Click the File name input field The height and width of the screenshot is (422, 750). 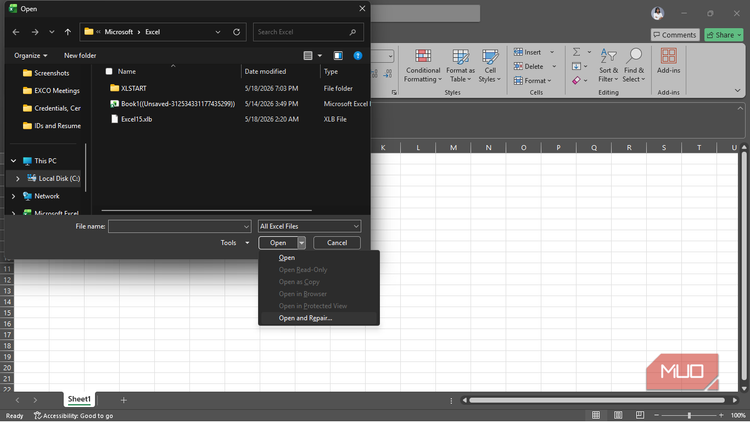pos(179,226)
